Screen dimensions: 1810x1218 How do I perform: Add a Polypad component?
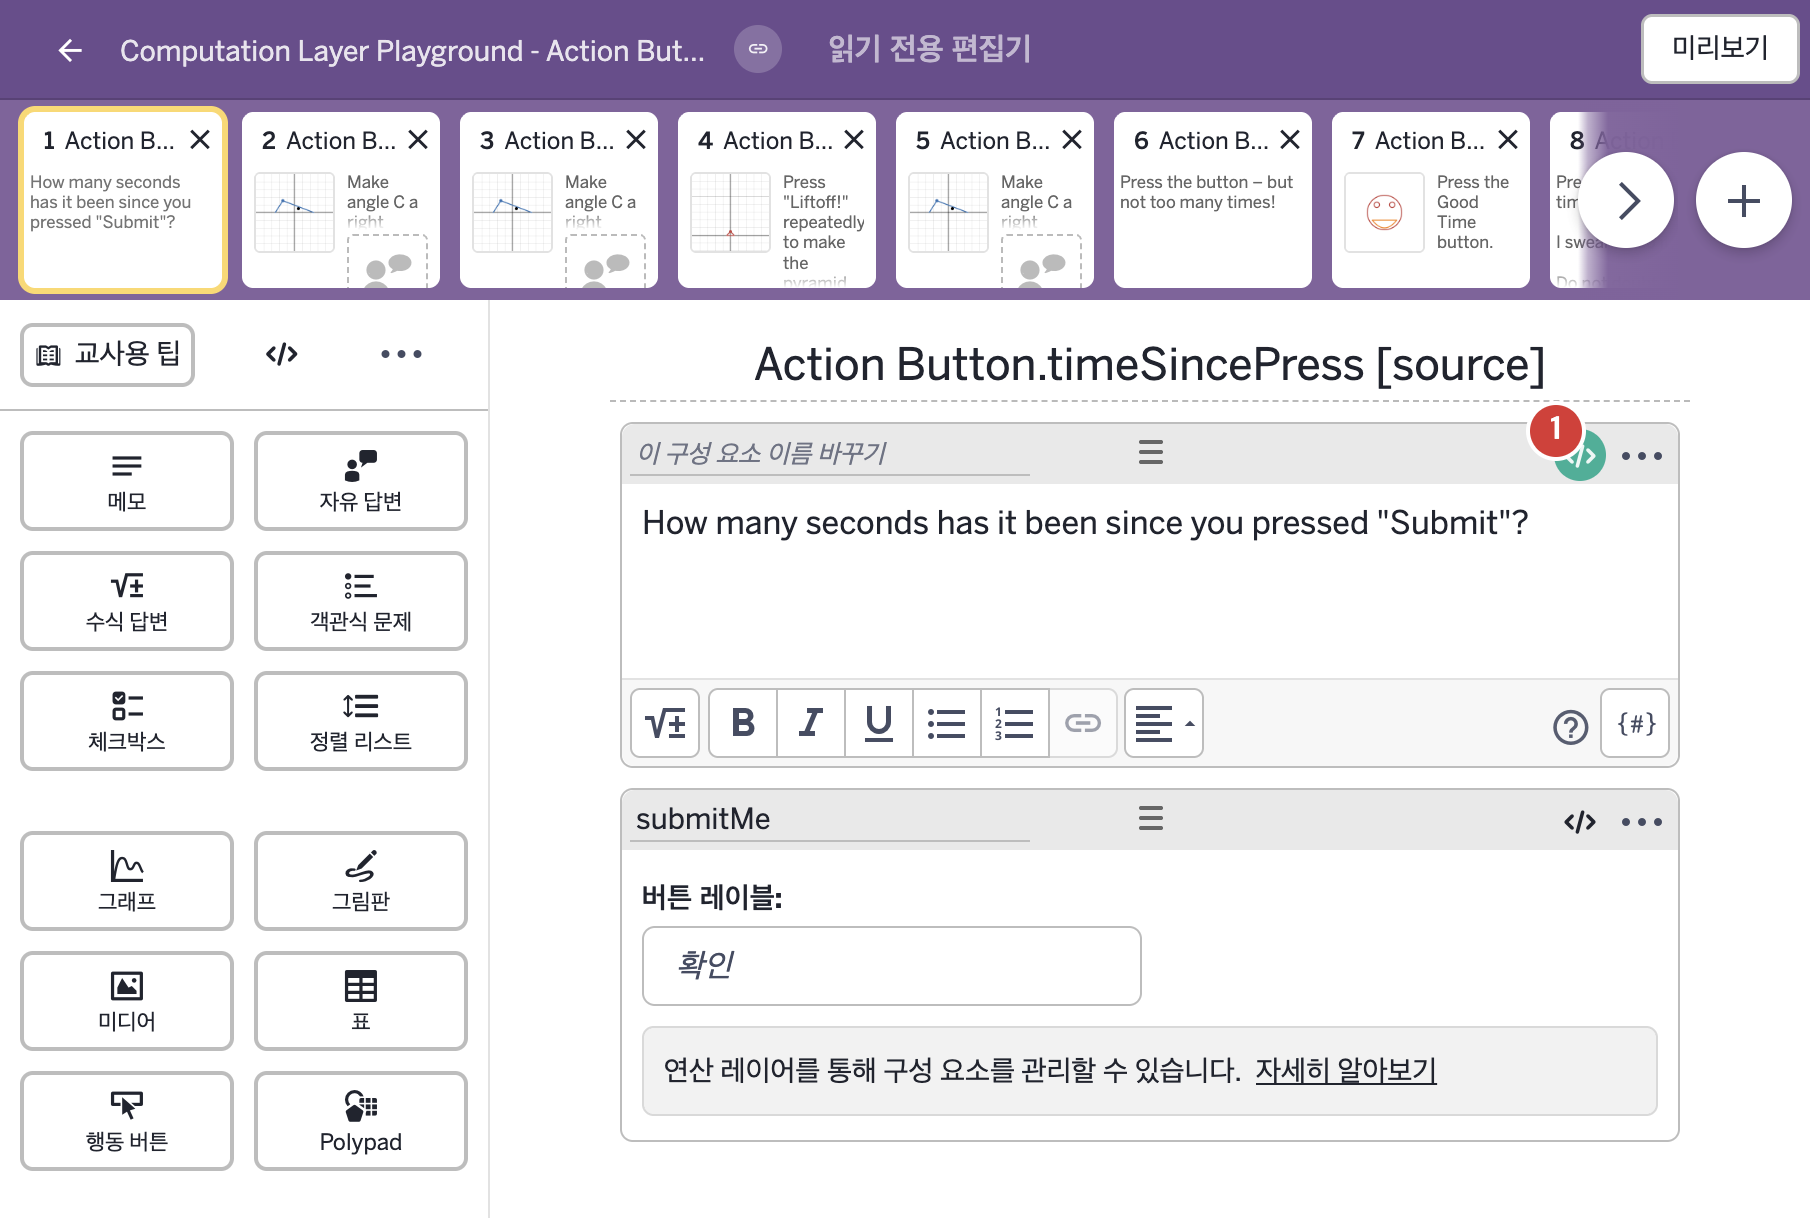[x=361, y=1121]
